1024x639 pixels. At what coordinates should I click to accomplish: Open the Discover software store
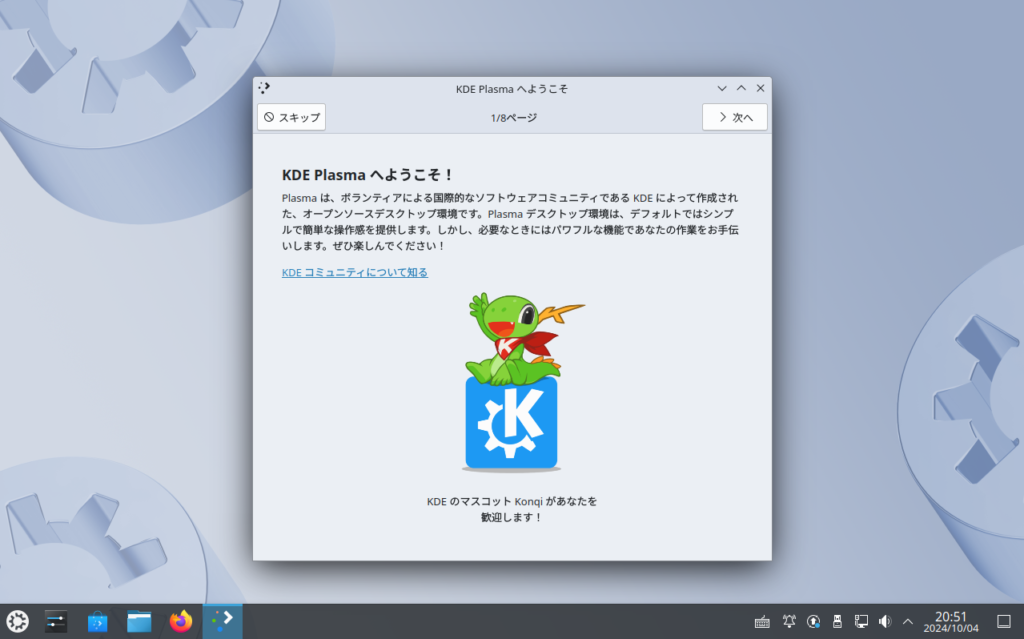click(98, 621)
